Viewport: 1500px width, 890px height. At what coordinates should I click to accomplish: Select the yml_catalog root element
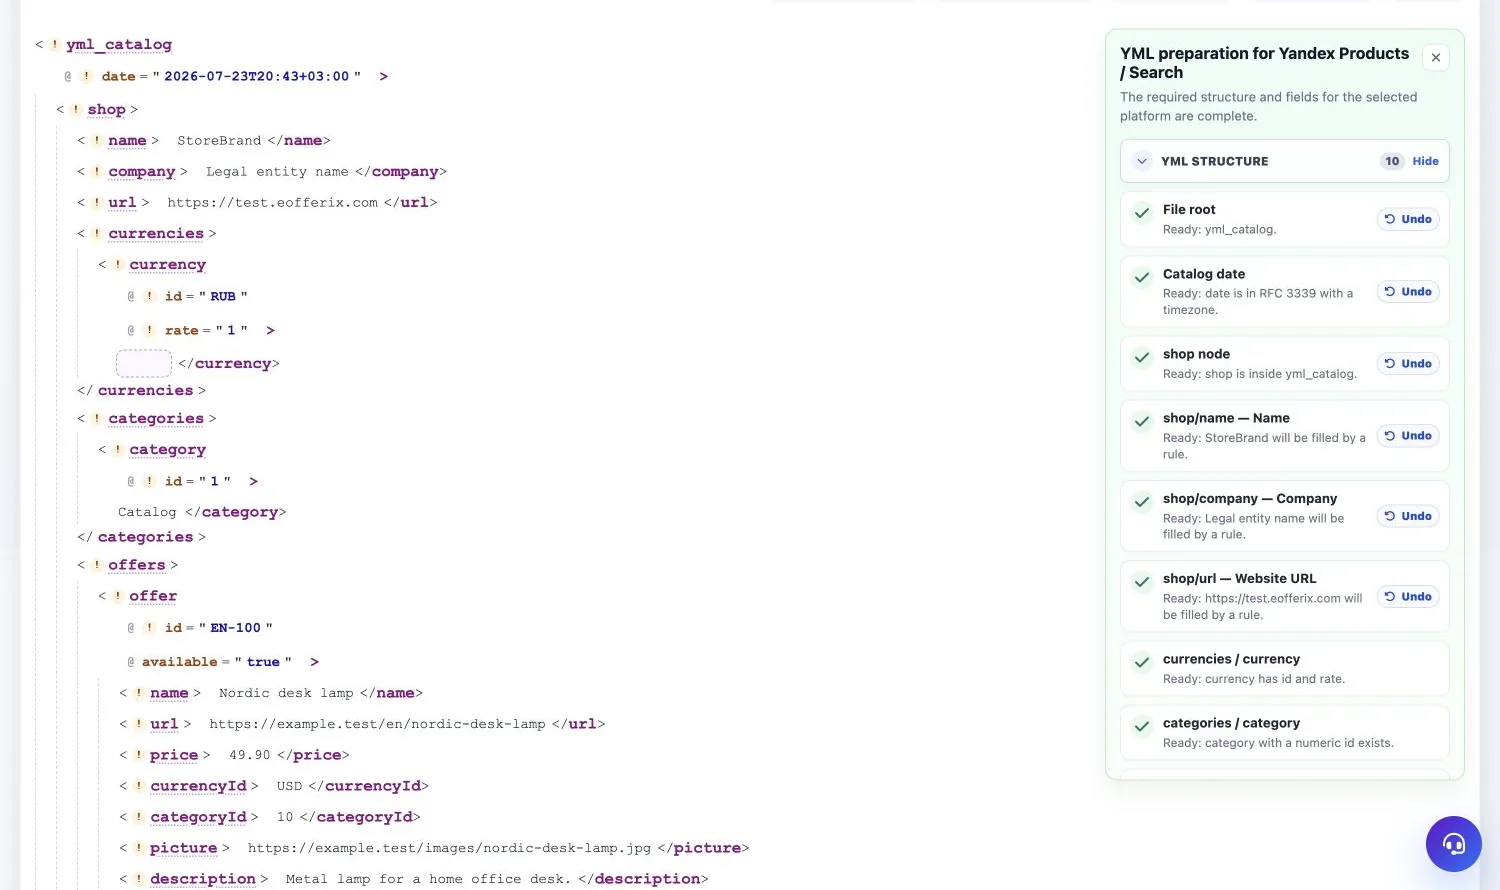pos(119,44)
